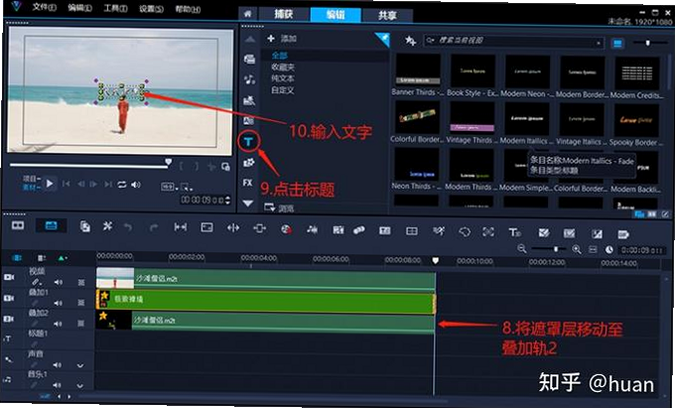This screenshot has width=675, height=408.
Task: Click the 添加 add folder button
Action: point(282,39)
